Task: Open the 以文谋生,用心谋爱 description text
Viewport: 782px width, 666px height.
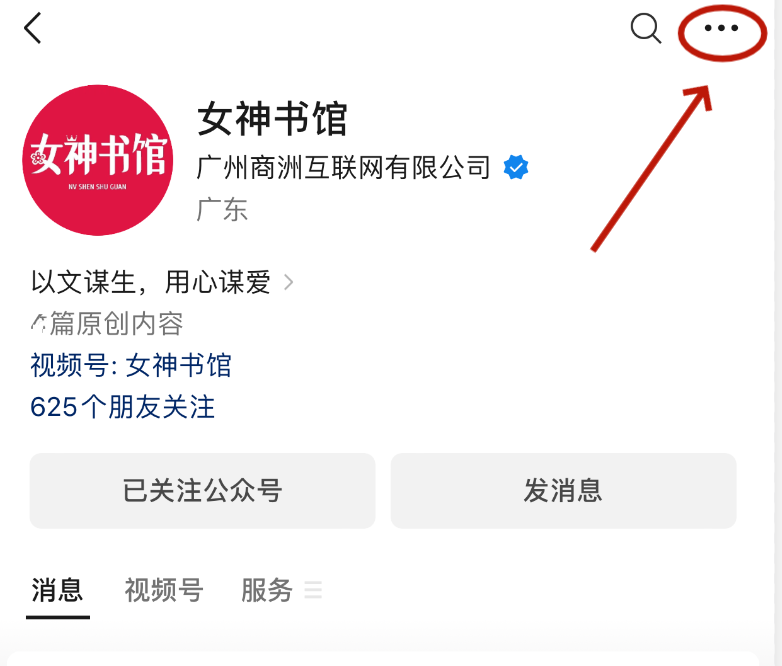Action: click(151, 282)
